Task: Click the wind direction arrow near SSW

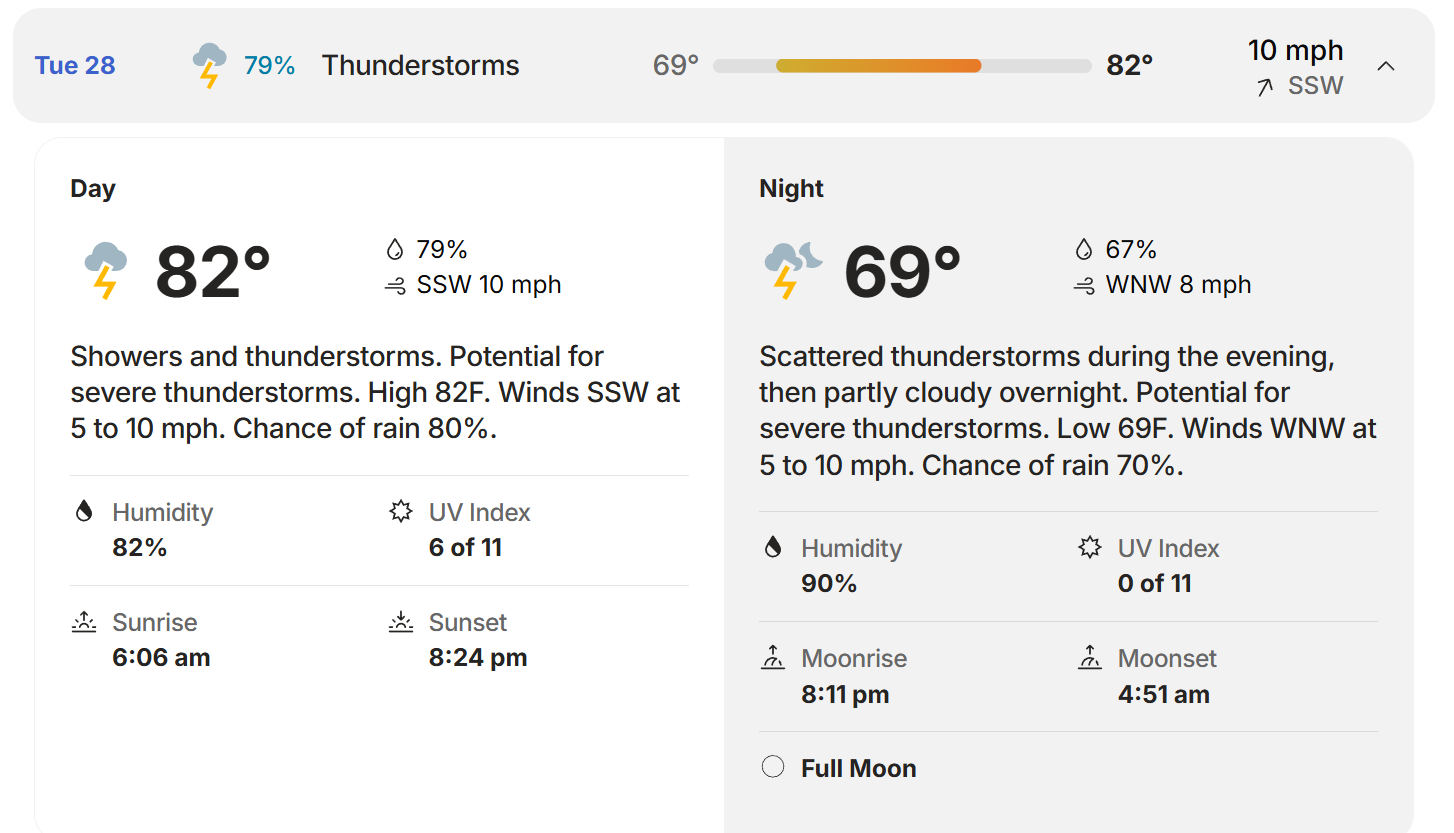Action: pyautogui.click(x=1265, y=87)
